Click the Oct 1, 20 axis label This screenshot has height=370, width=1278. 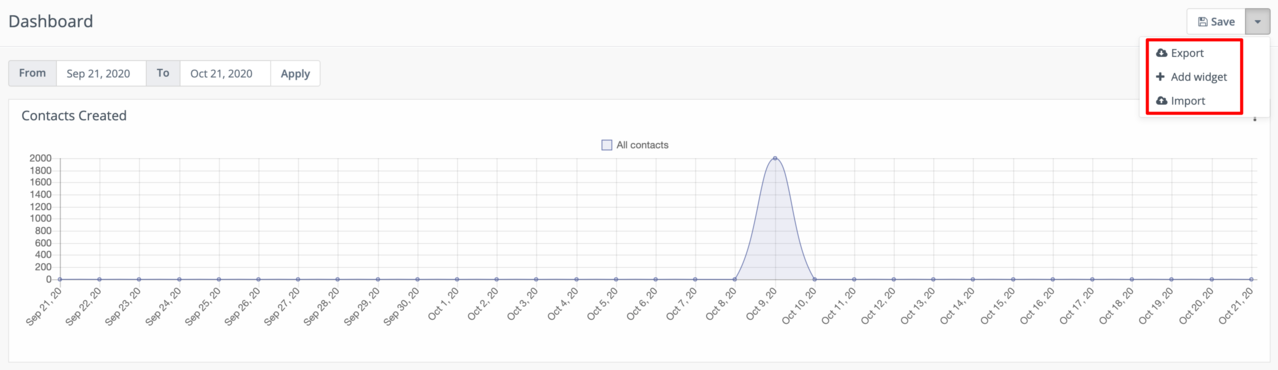pyautogui.click(x=442, y=304)
